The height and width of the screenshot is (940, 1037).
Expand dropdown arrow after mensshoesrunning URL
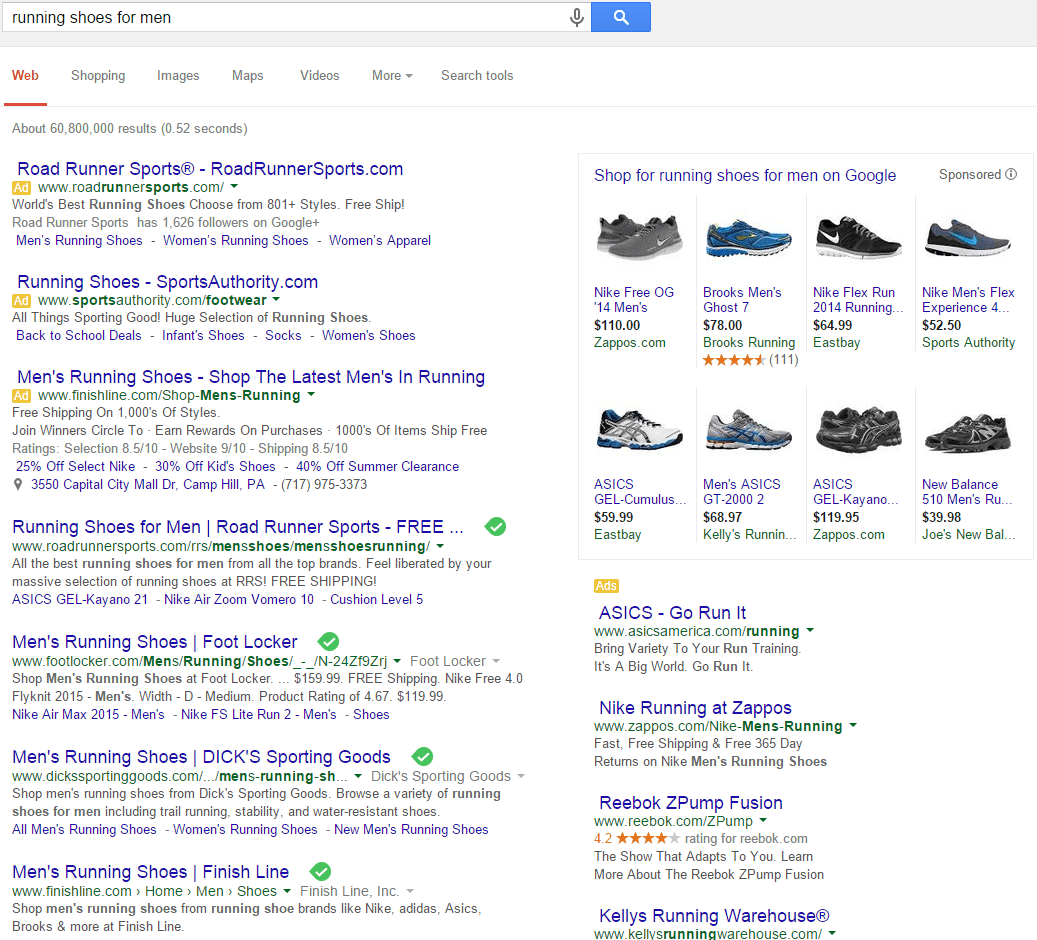(440, 546)
